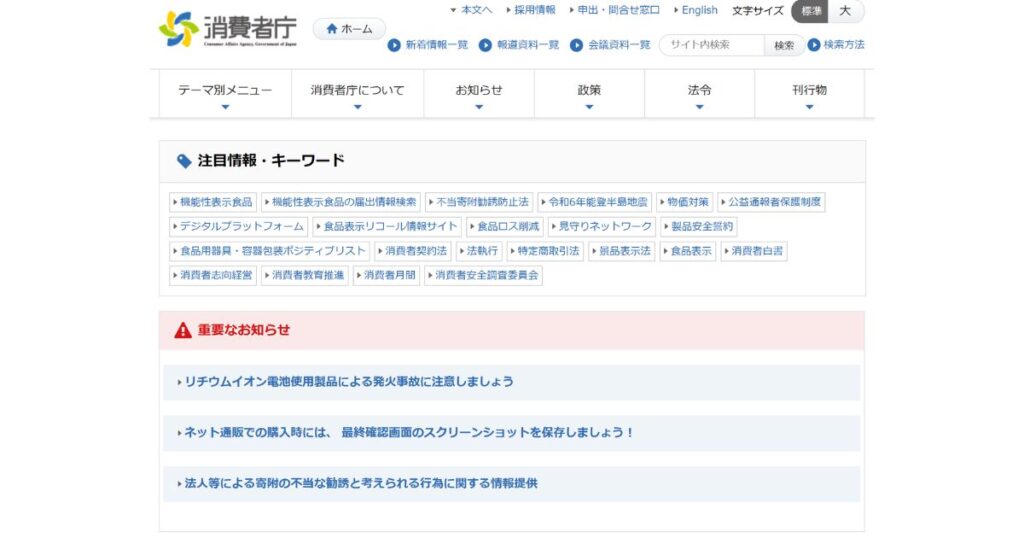The width and height of the screenshot is (1024, 538).
Task: Open 製品安全誓約 keyword tag
Action: point(699,227)
